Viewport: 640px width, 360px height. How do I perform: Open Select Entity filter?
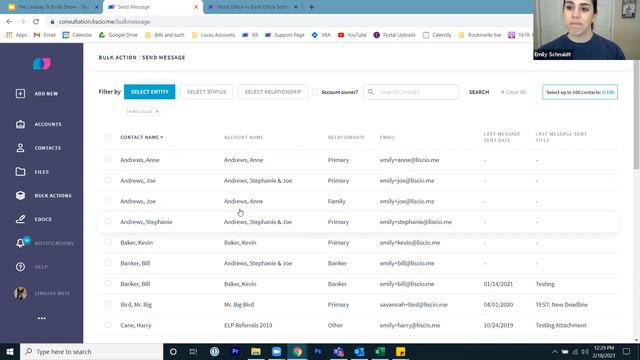click(x=149, y=92)
